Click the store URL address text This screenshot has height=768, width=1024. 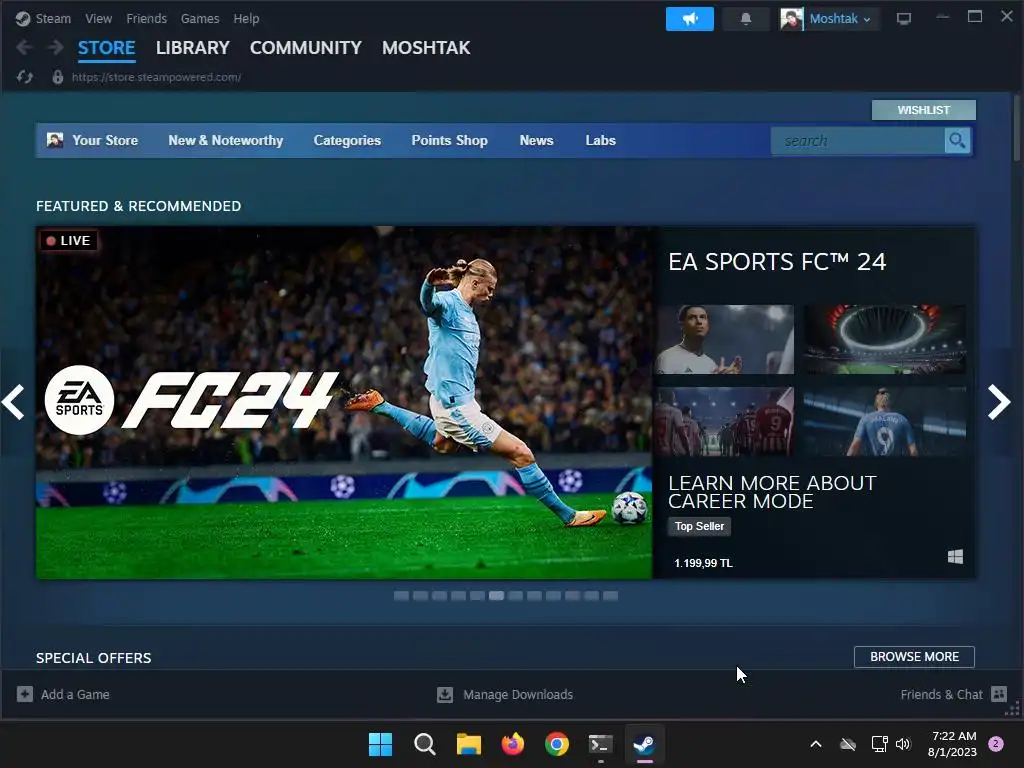[x=156, y=77]
